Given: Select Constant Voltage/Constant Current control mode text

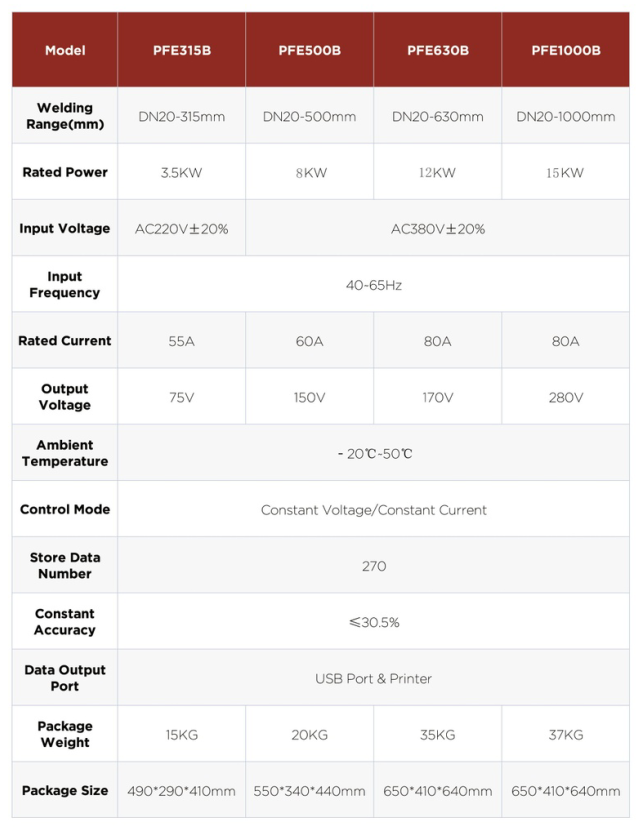Looking at the screenshot, I should point(373,510).
